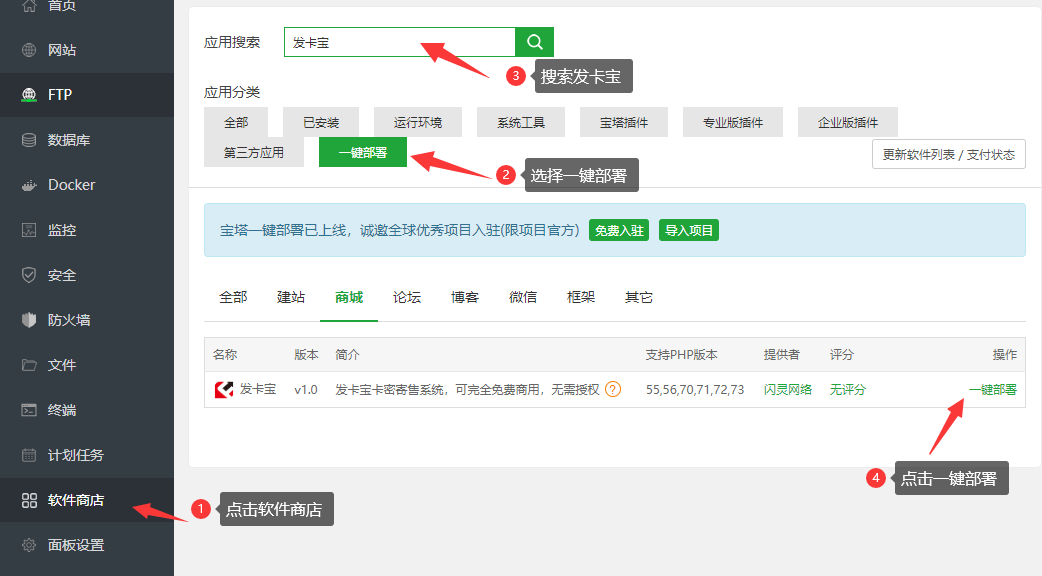Click the 无评分 rating link

pyautogui.click(x=847, y=389)
